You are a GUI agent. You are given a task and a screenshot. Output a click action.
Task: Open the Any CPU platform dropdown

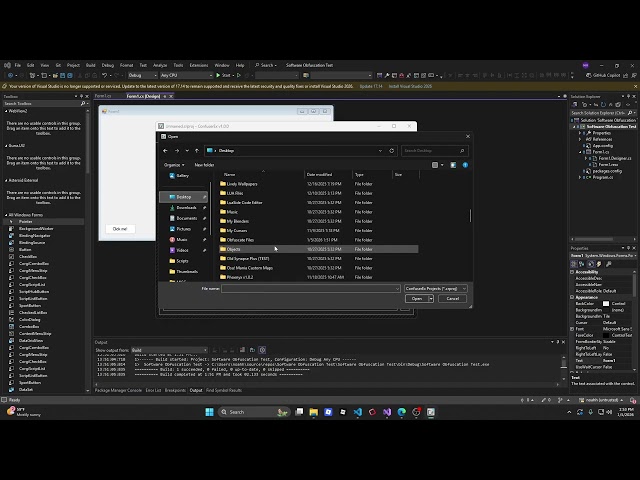pos(186,76)
